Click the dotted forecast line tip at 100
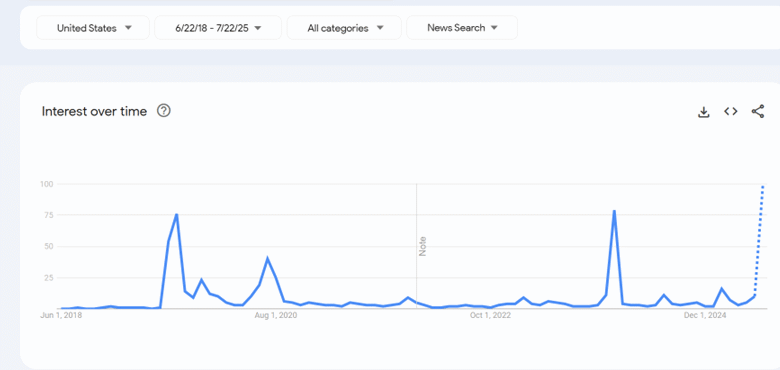 pos(763,187)
